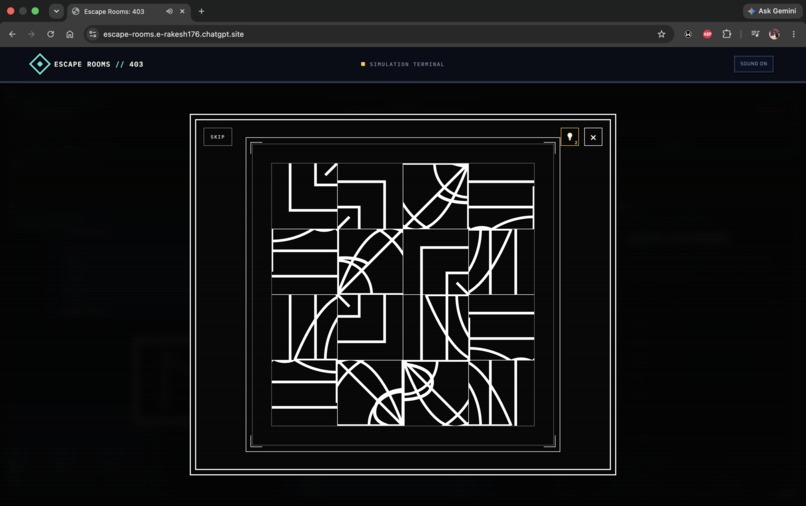Reload the page

coord(50,34)
